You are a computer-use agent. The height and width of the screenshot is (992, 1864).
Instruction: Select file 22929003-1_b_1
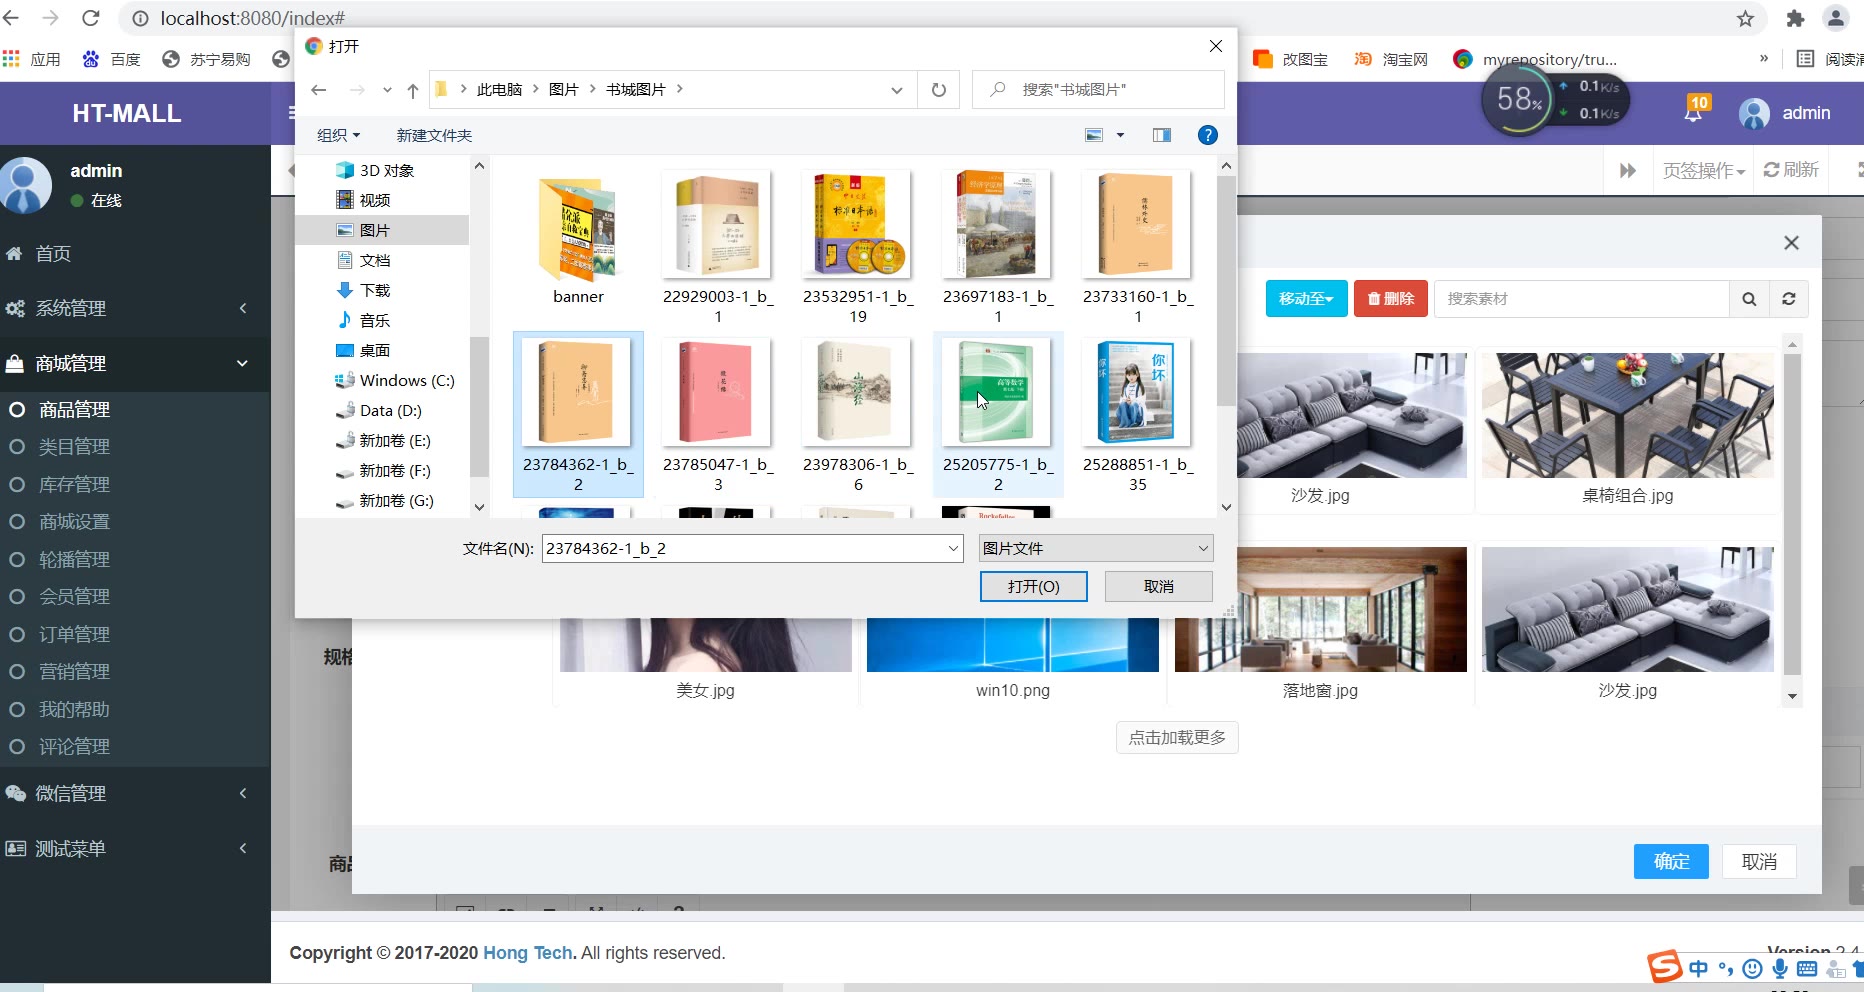(x=718, y=246)
